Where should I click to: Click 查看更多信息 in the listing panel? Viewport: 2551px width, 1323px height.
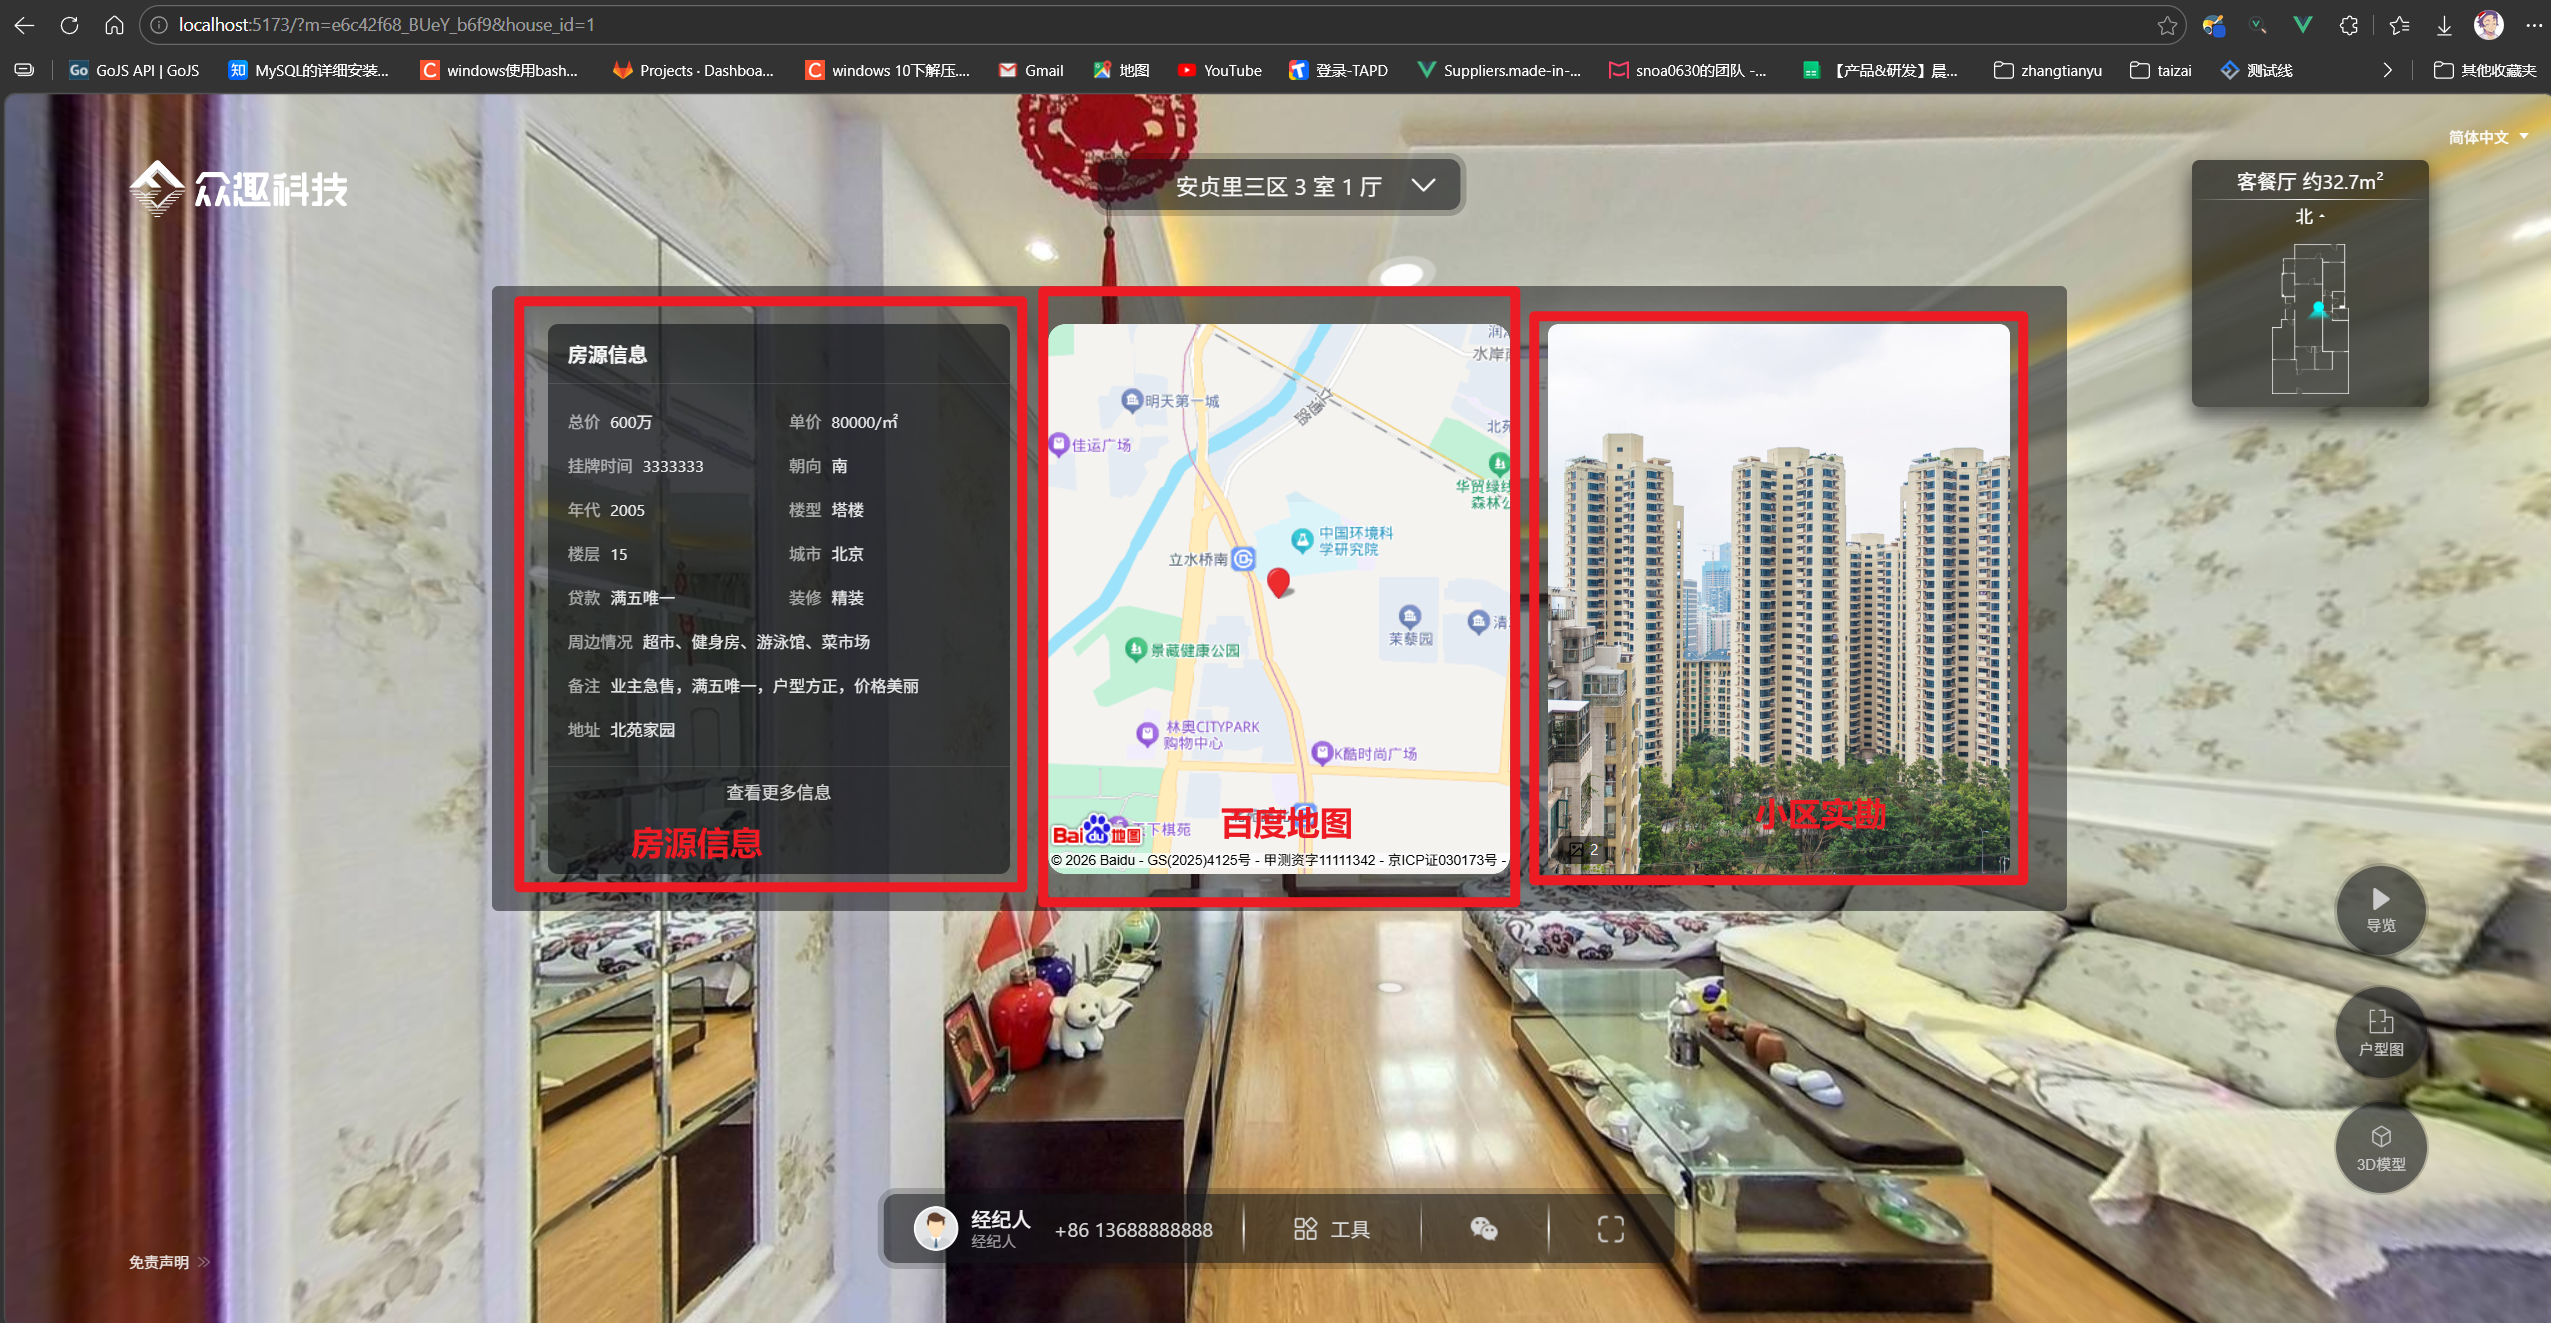pos(778,792)
